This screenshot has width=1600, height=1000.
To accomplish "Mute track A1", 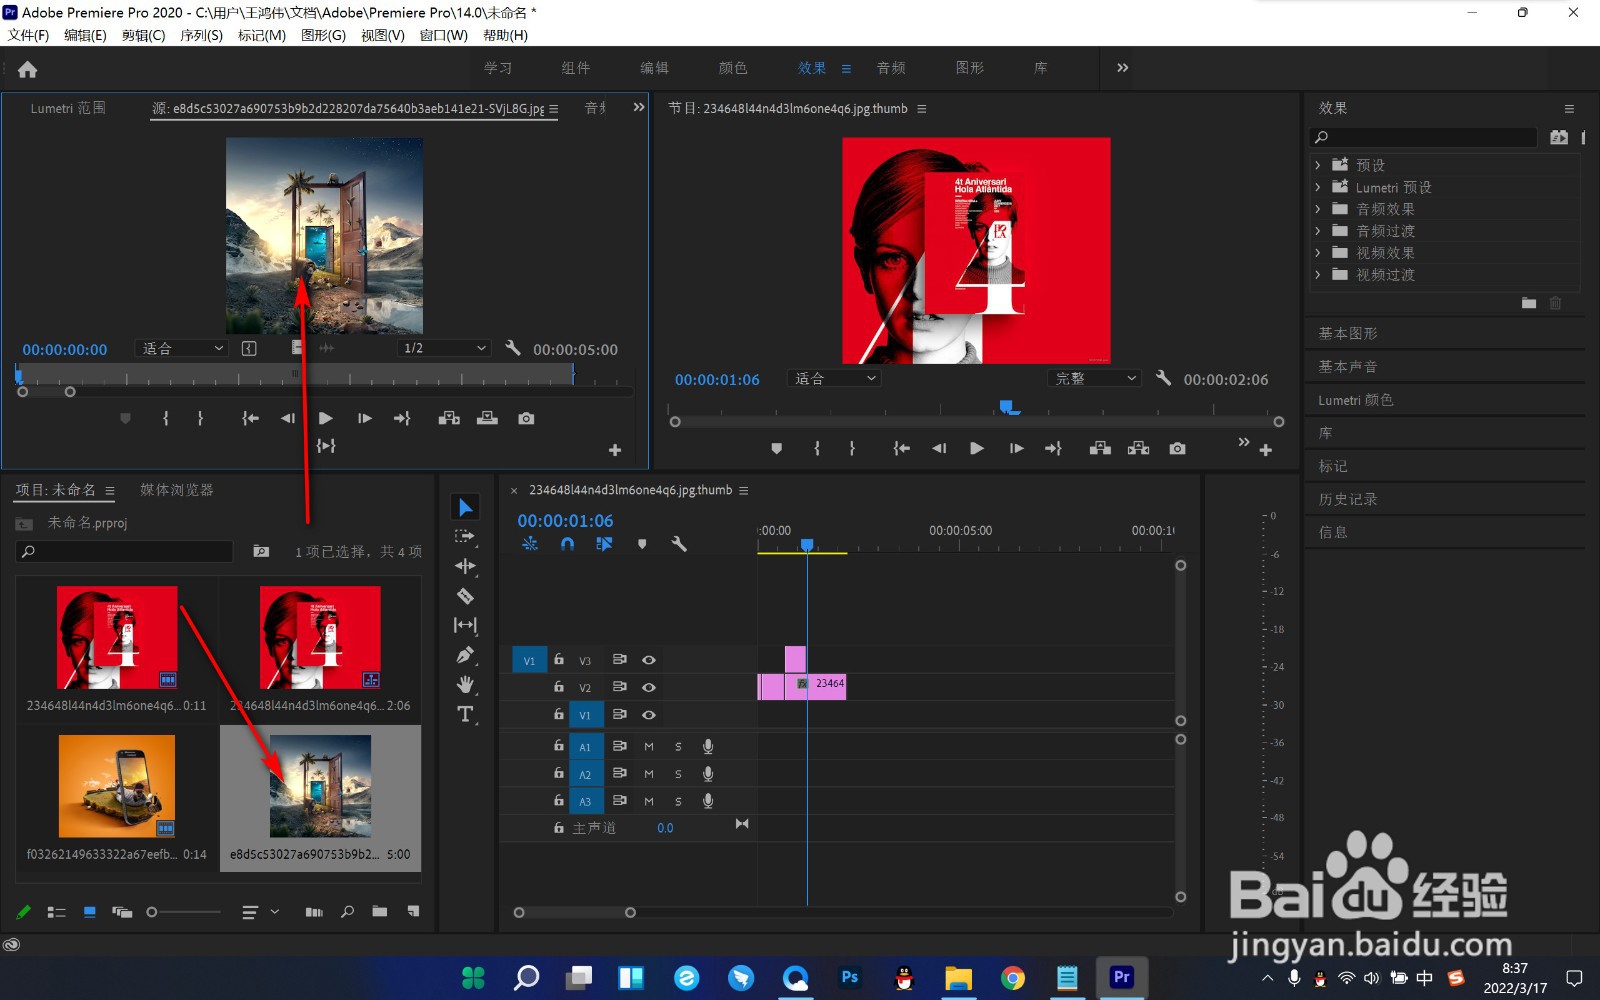I will (649, 746).
